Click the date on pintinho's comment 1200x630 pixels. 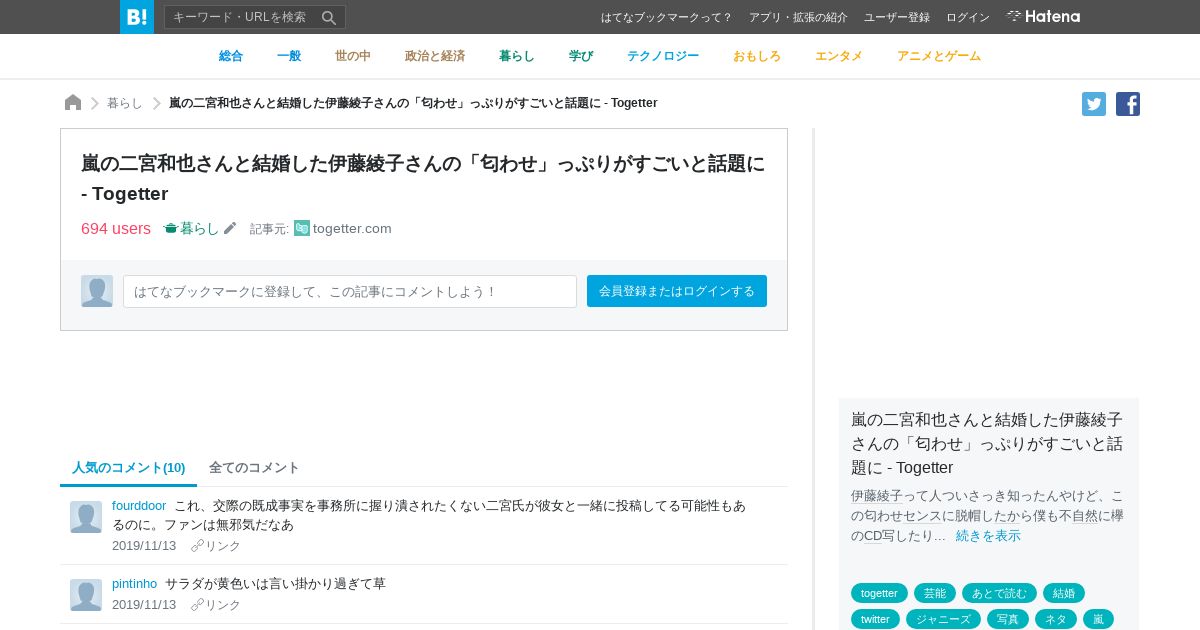tap(144, 605)
